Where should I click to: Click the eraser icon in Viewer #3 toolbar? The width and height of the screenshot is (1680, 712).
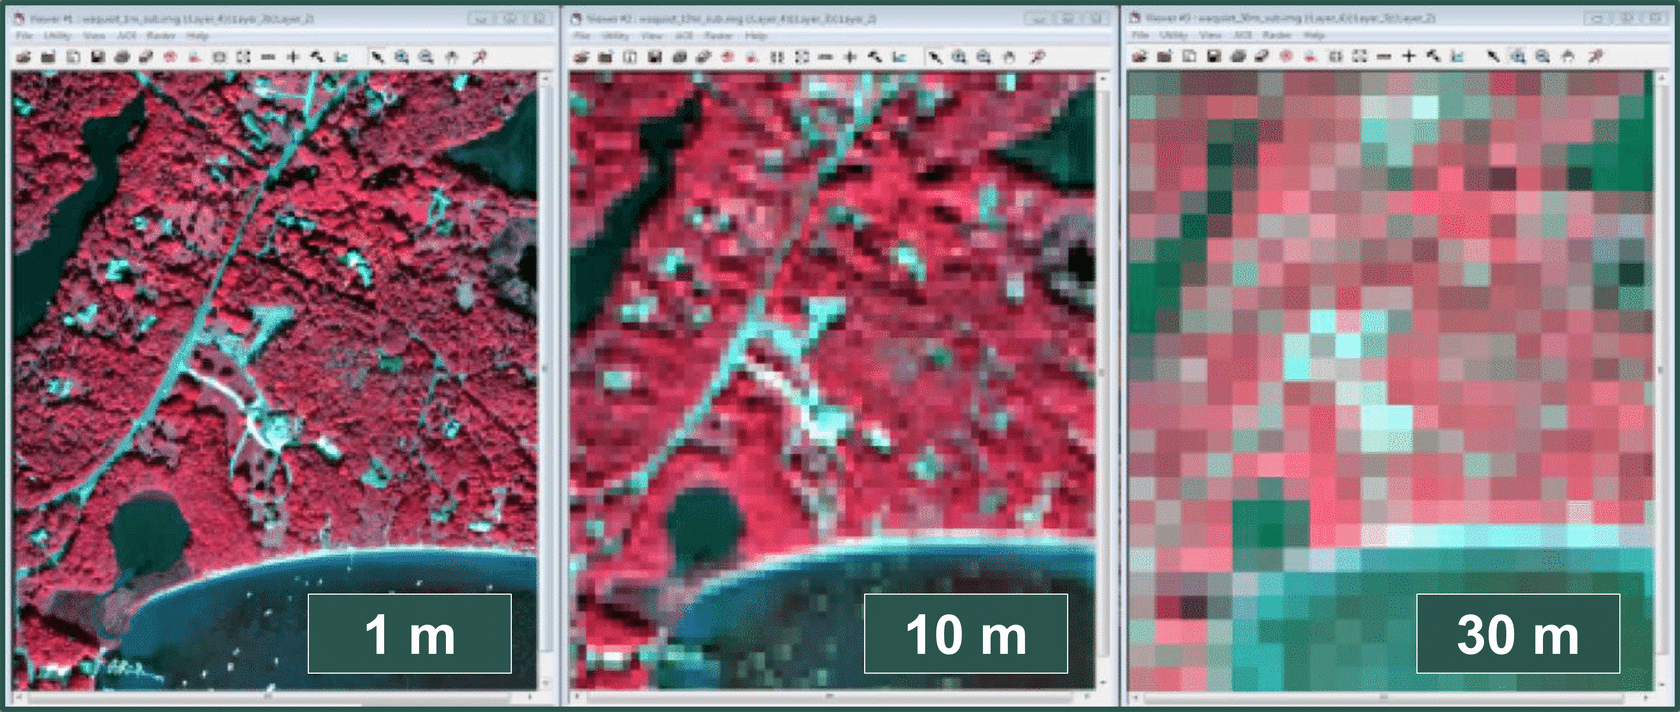(1261, 56)
